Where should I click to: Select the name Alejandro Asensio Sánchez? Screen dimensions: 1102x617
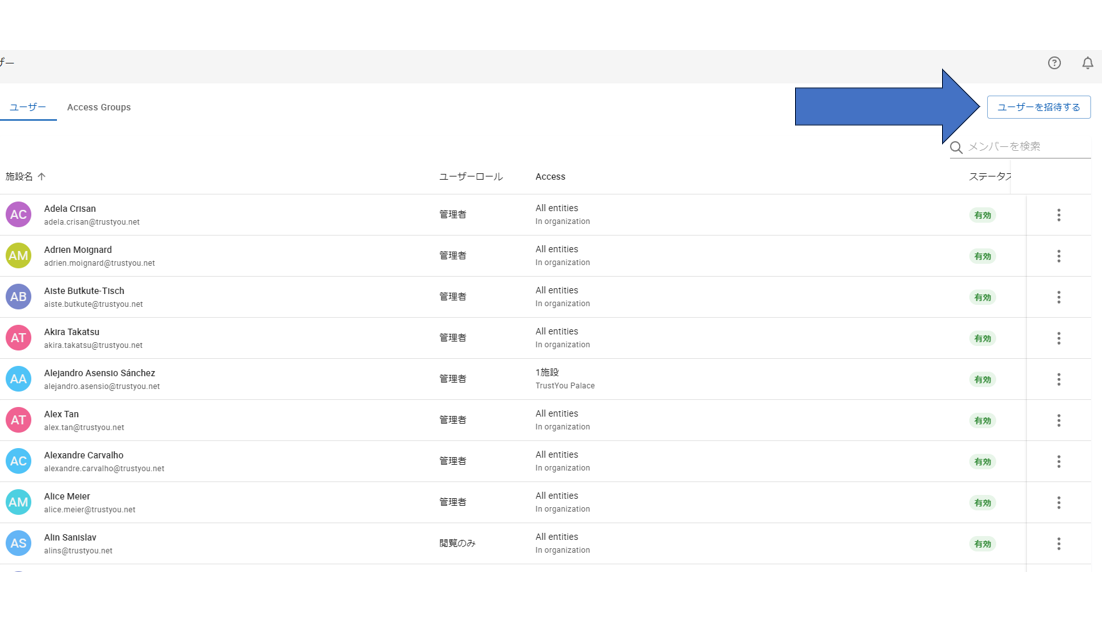[x=99, y=373]
